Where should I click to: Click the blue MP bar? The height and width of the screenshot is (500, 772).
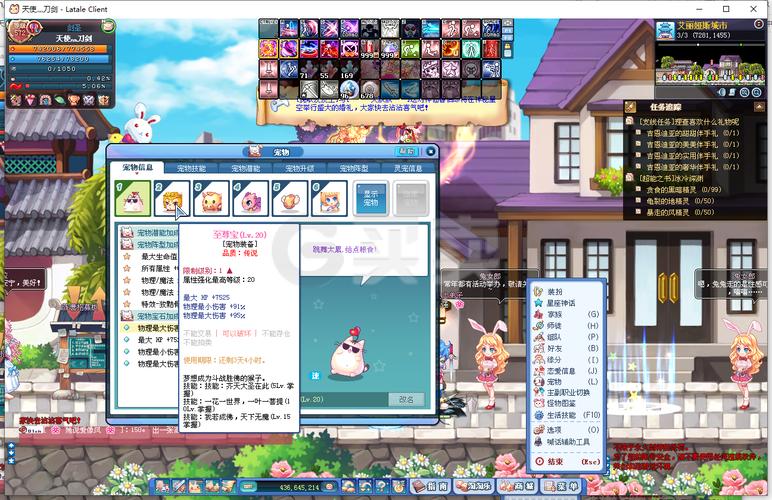pyautogui.click(x=60, y=59)
